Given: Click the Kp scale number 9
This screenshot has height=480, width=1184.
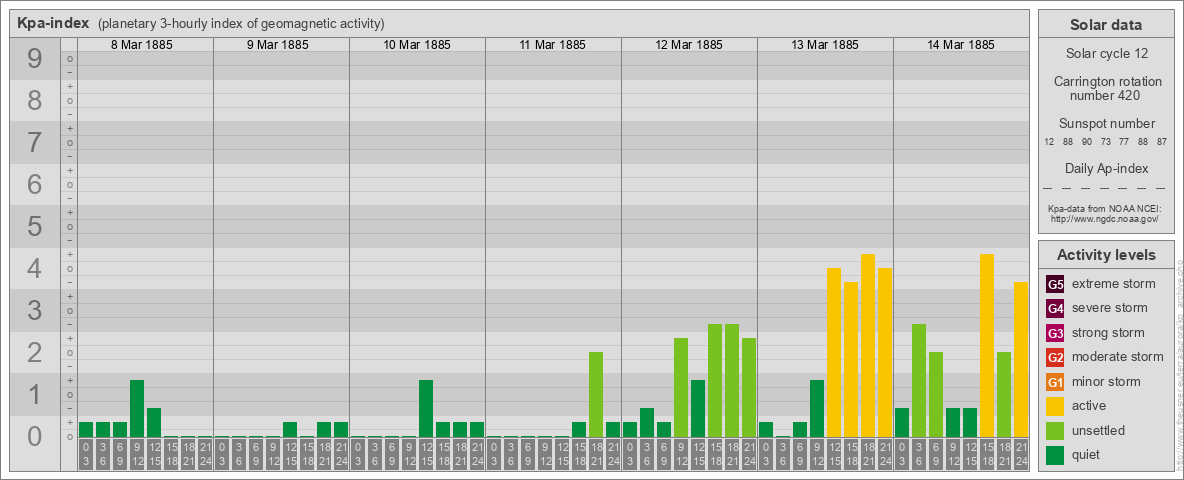Looking at the screenshot, I should pyautogui.click(x=34, y=59).
